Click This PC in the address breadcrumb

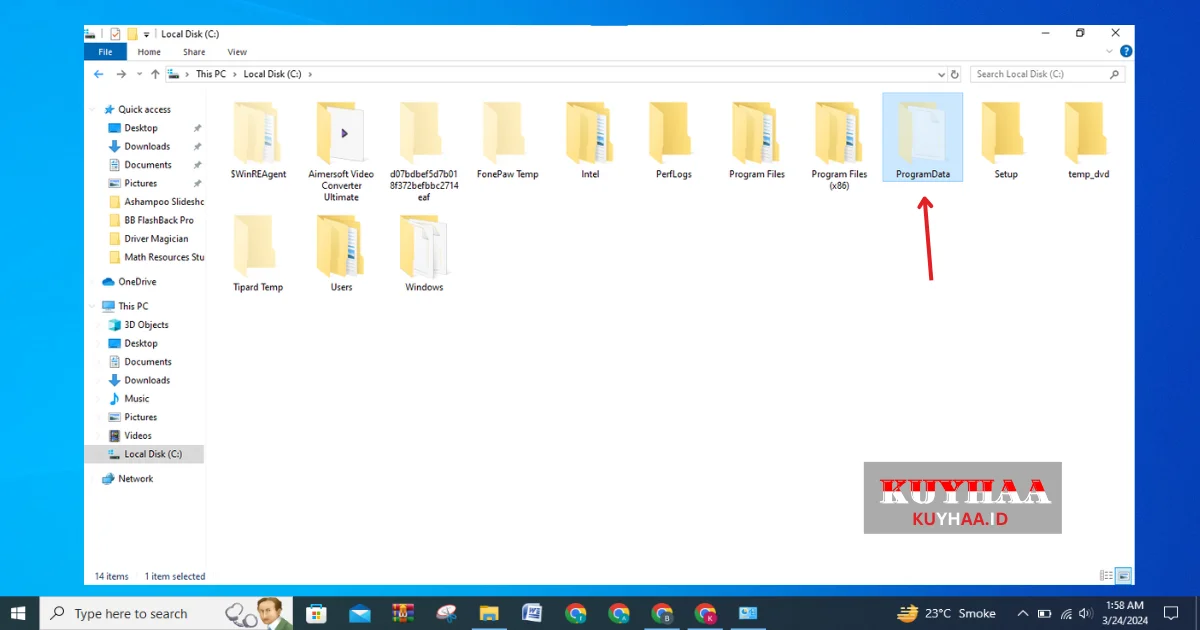[210, 74]
